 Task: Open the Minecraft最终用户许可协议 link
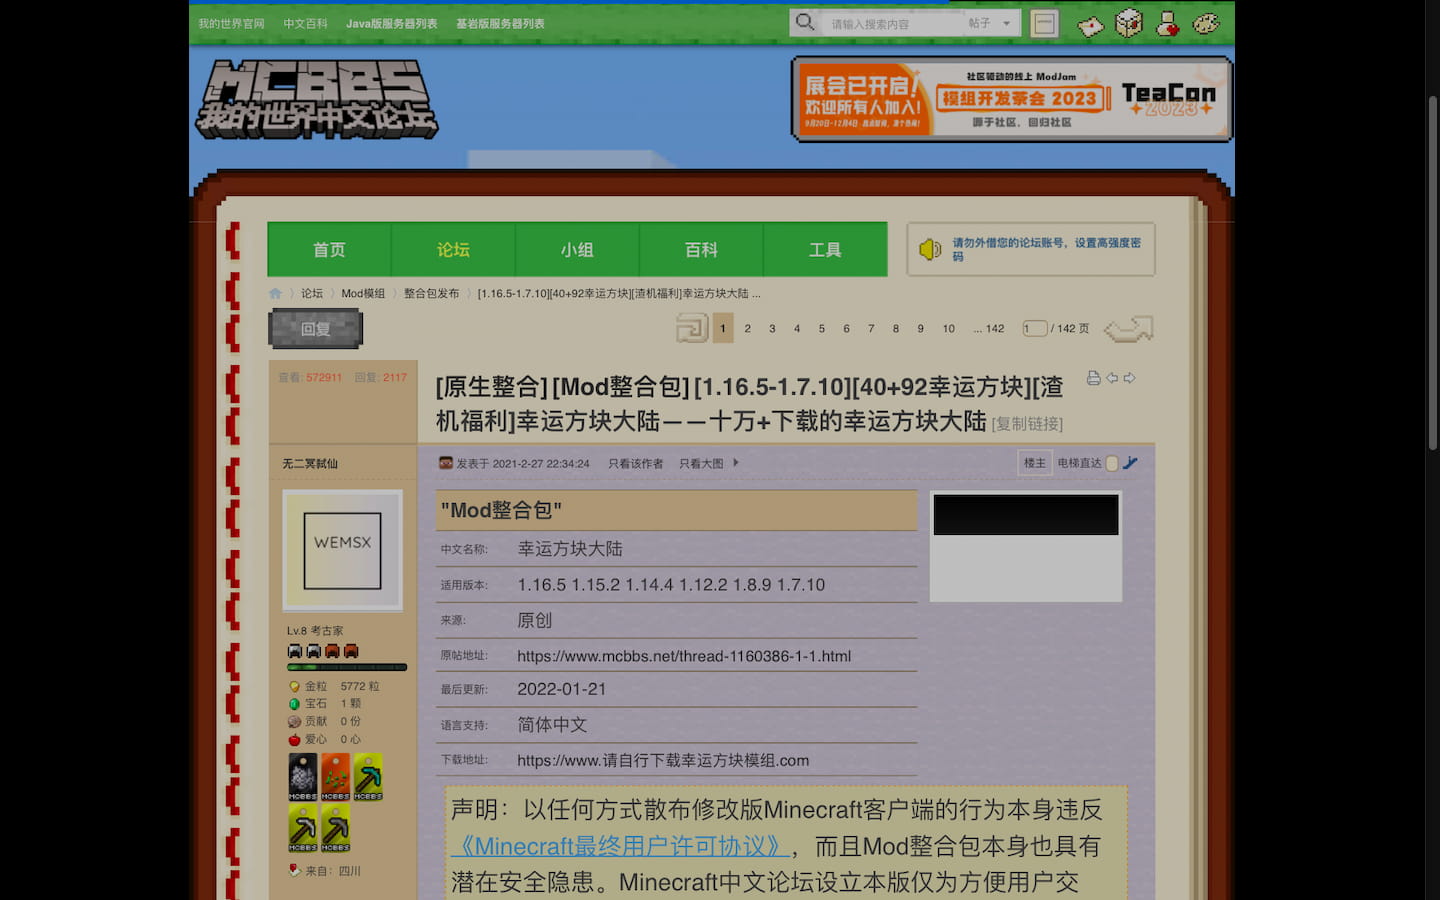620,847
